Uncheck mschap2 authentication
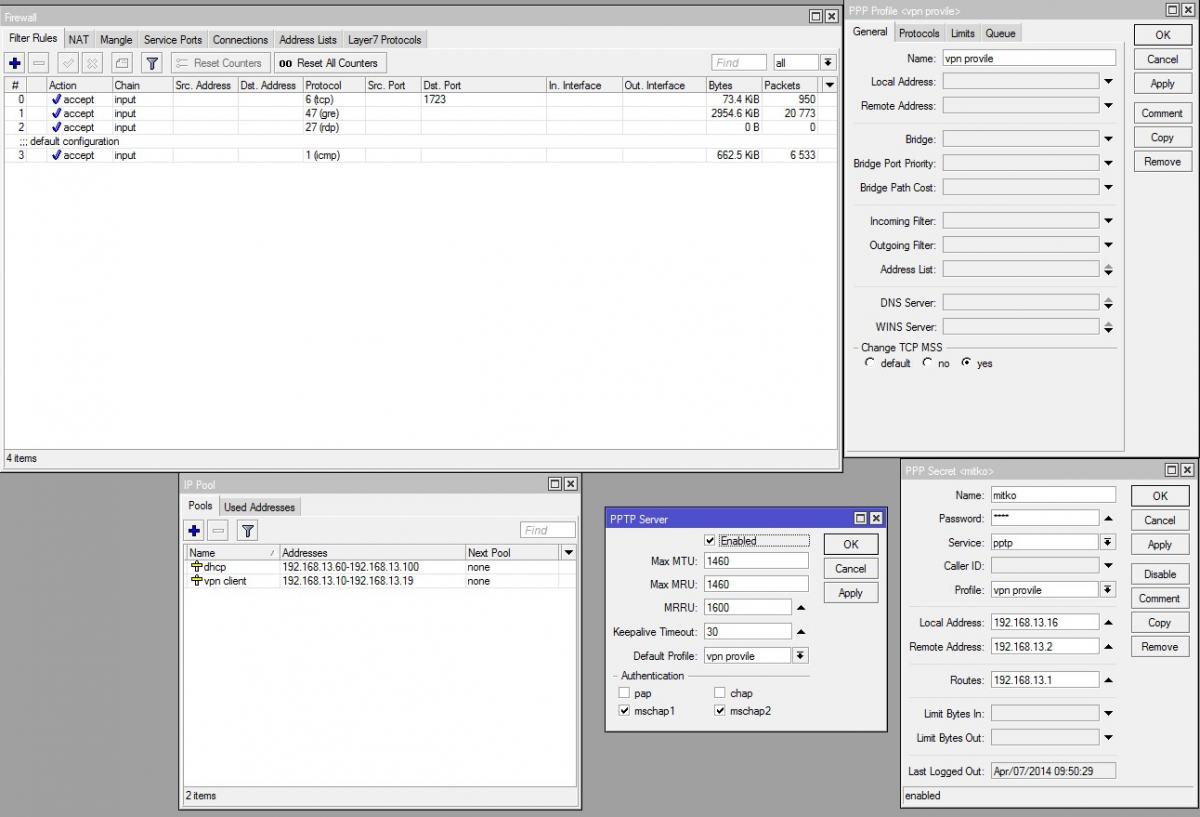Screen dimensions: 1200x817 click(x=720, y=711)
